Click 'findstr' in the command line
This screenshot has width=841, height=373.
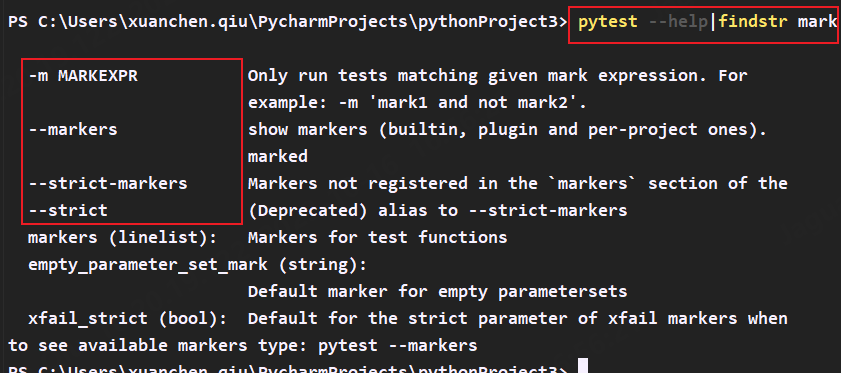point(753,22)
